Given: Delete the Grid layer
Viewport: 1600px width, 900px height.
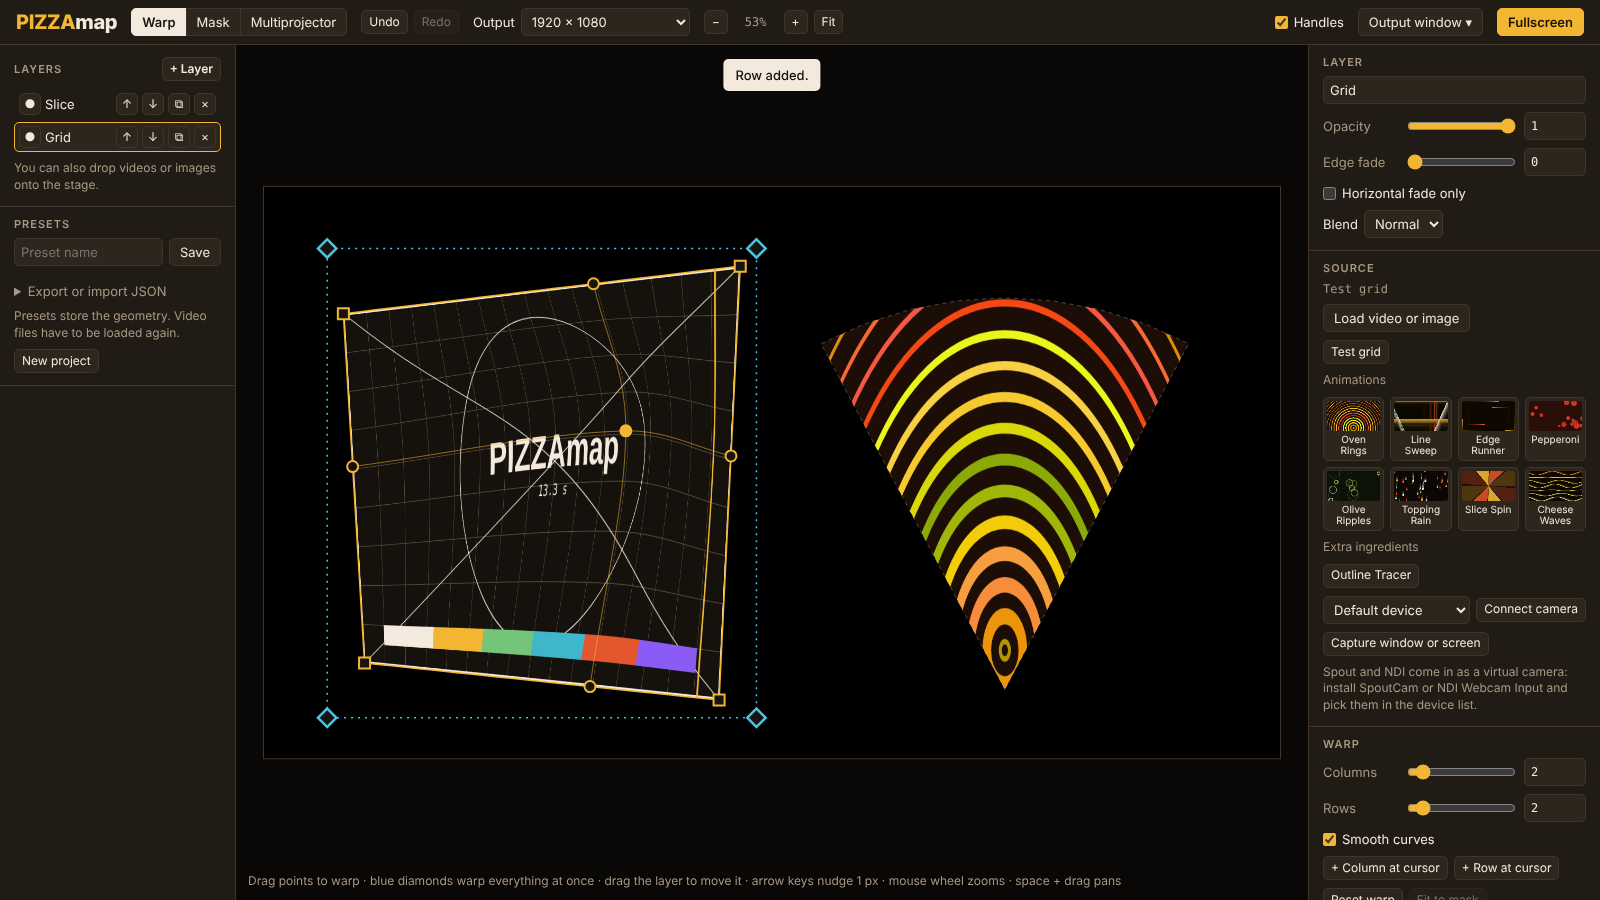Looking at the screenshot, I should coord(205,137).
